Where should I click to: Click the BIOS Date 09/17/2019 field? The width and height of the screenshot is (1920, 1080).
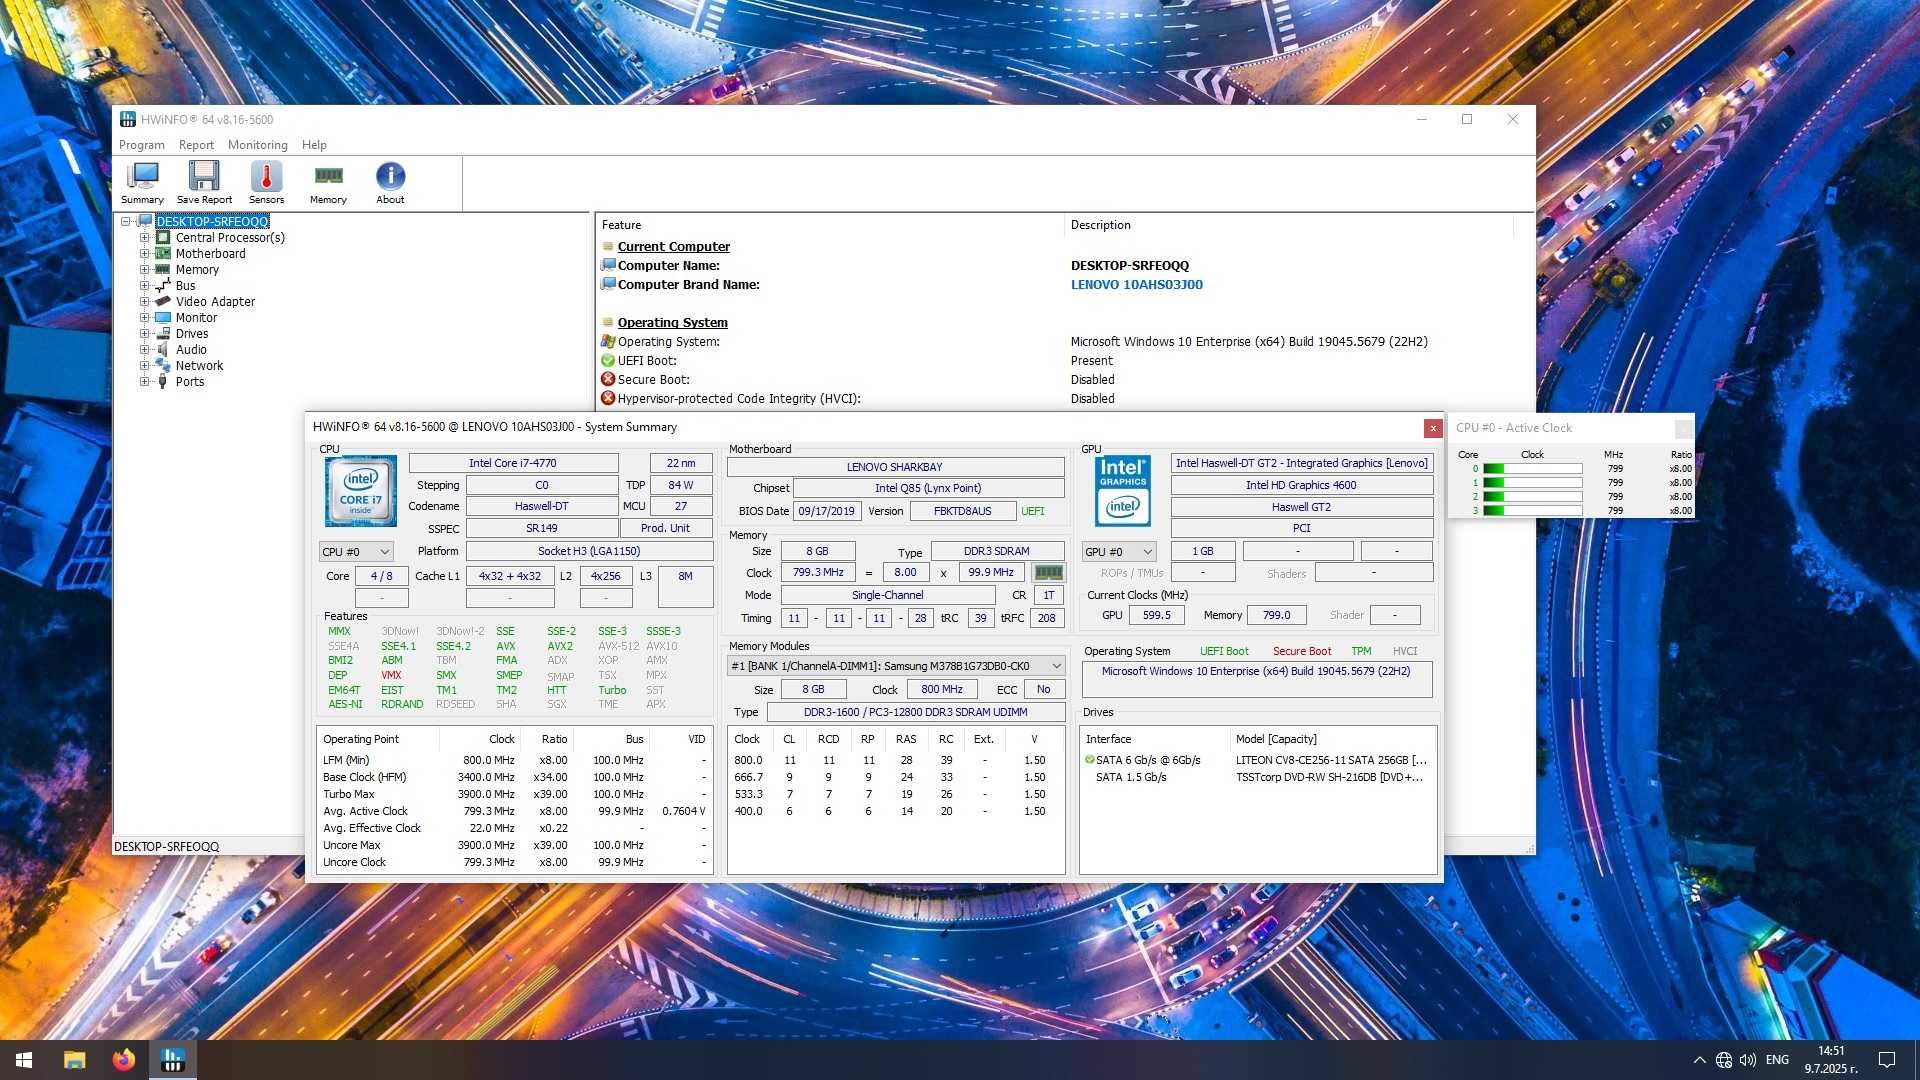(x=827, y=511)
